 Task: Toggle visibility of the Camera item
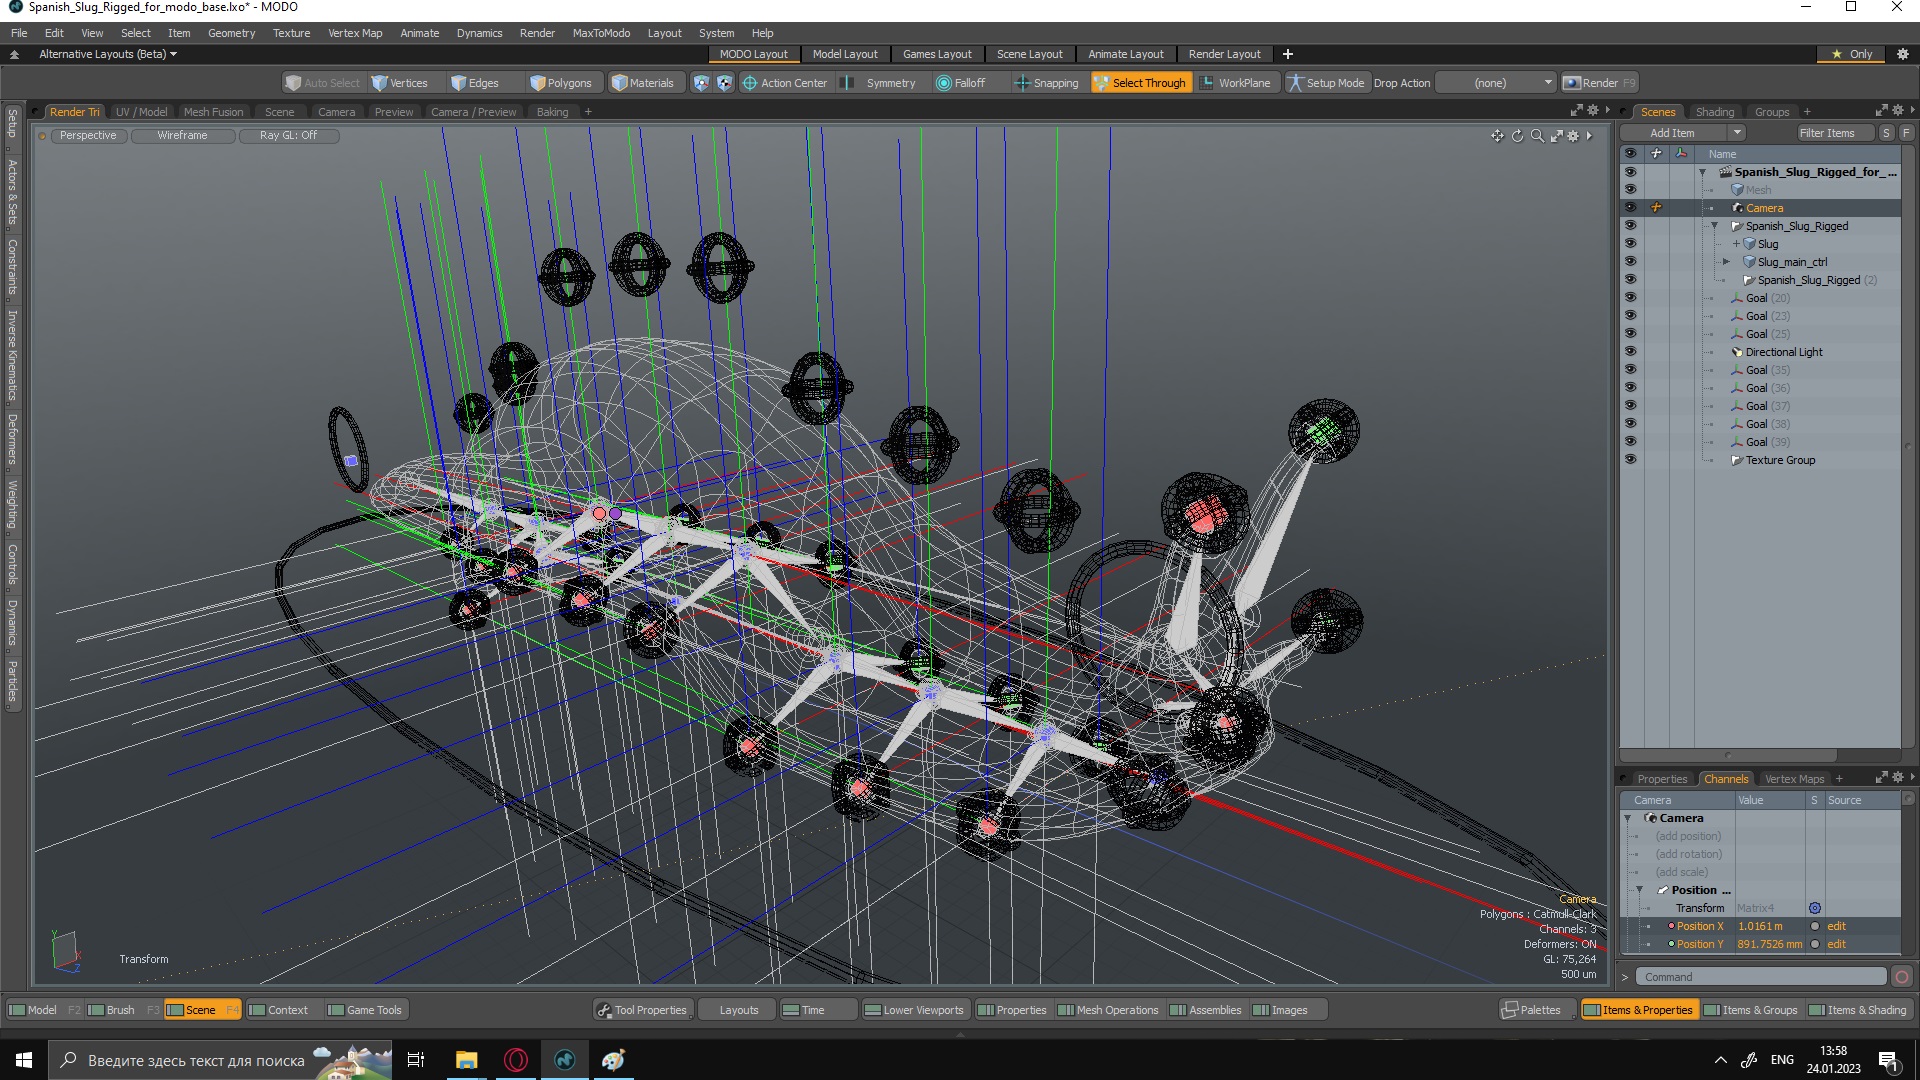[1631, 208]
